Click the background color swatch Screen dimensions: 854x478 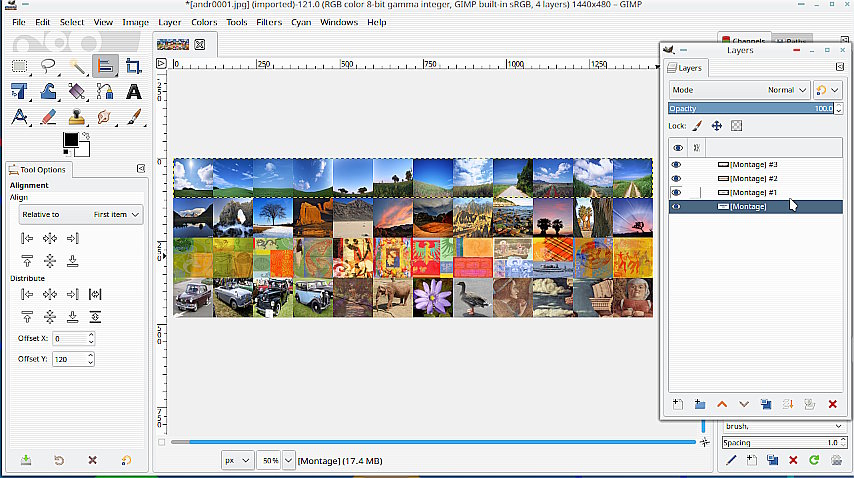[84, 150]
